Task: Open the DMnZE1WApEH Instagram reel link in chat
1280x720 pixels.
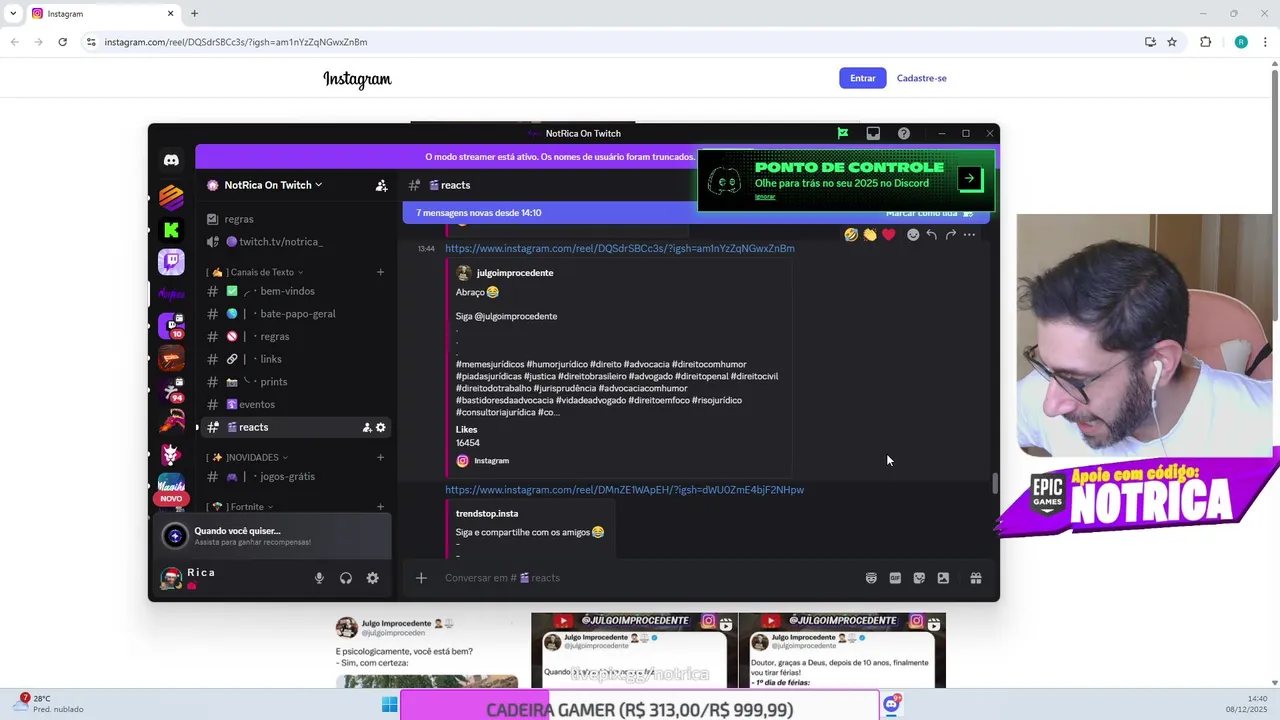Action: (624, 490)
